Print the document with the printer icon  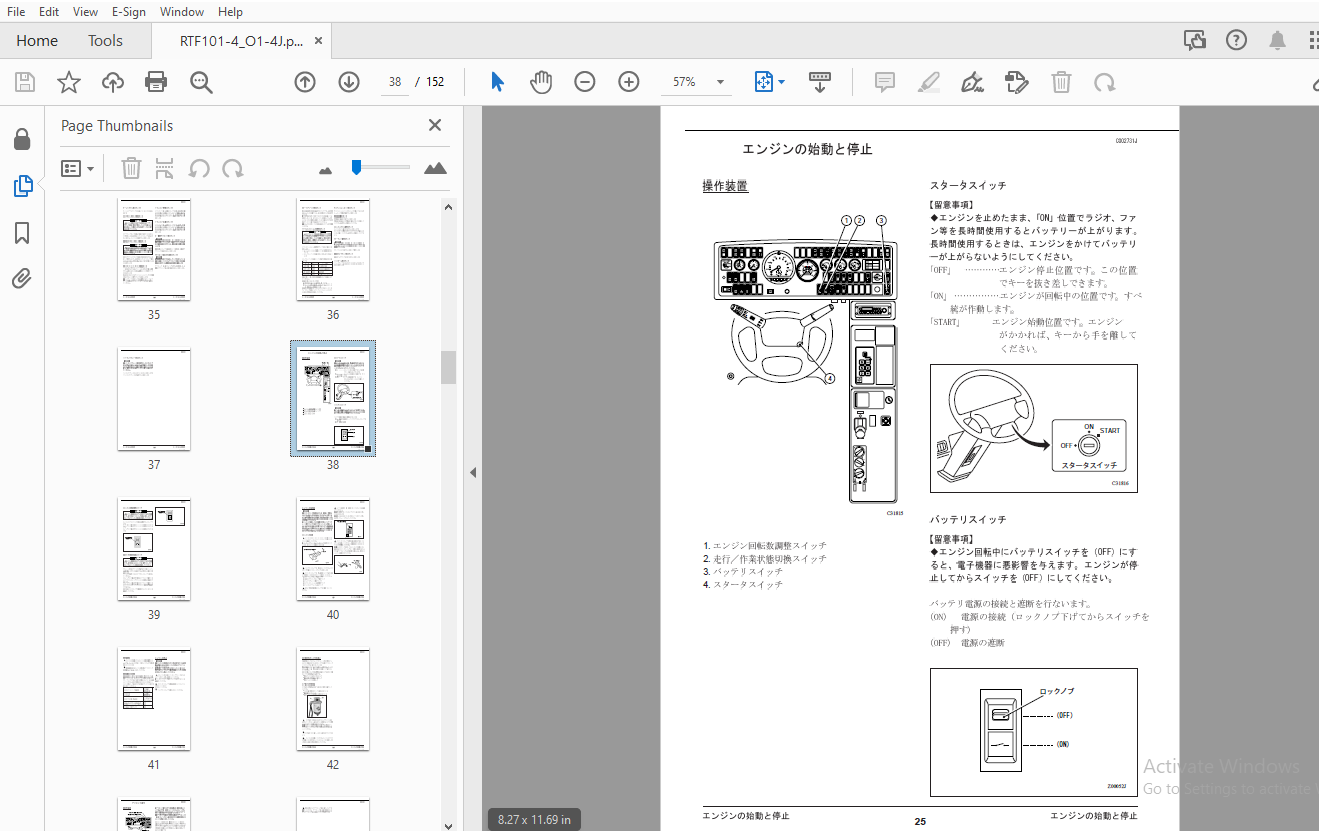[x=156, y=82]
